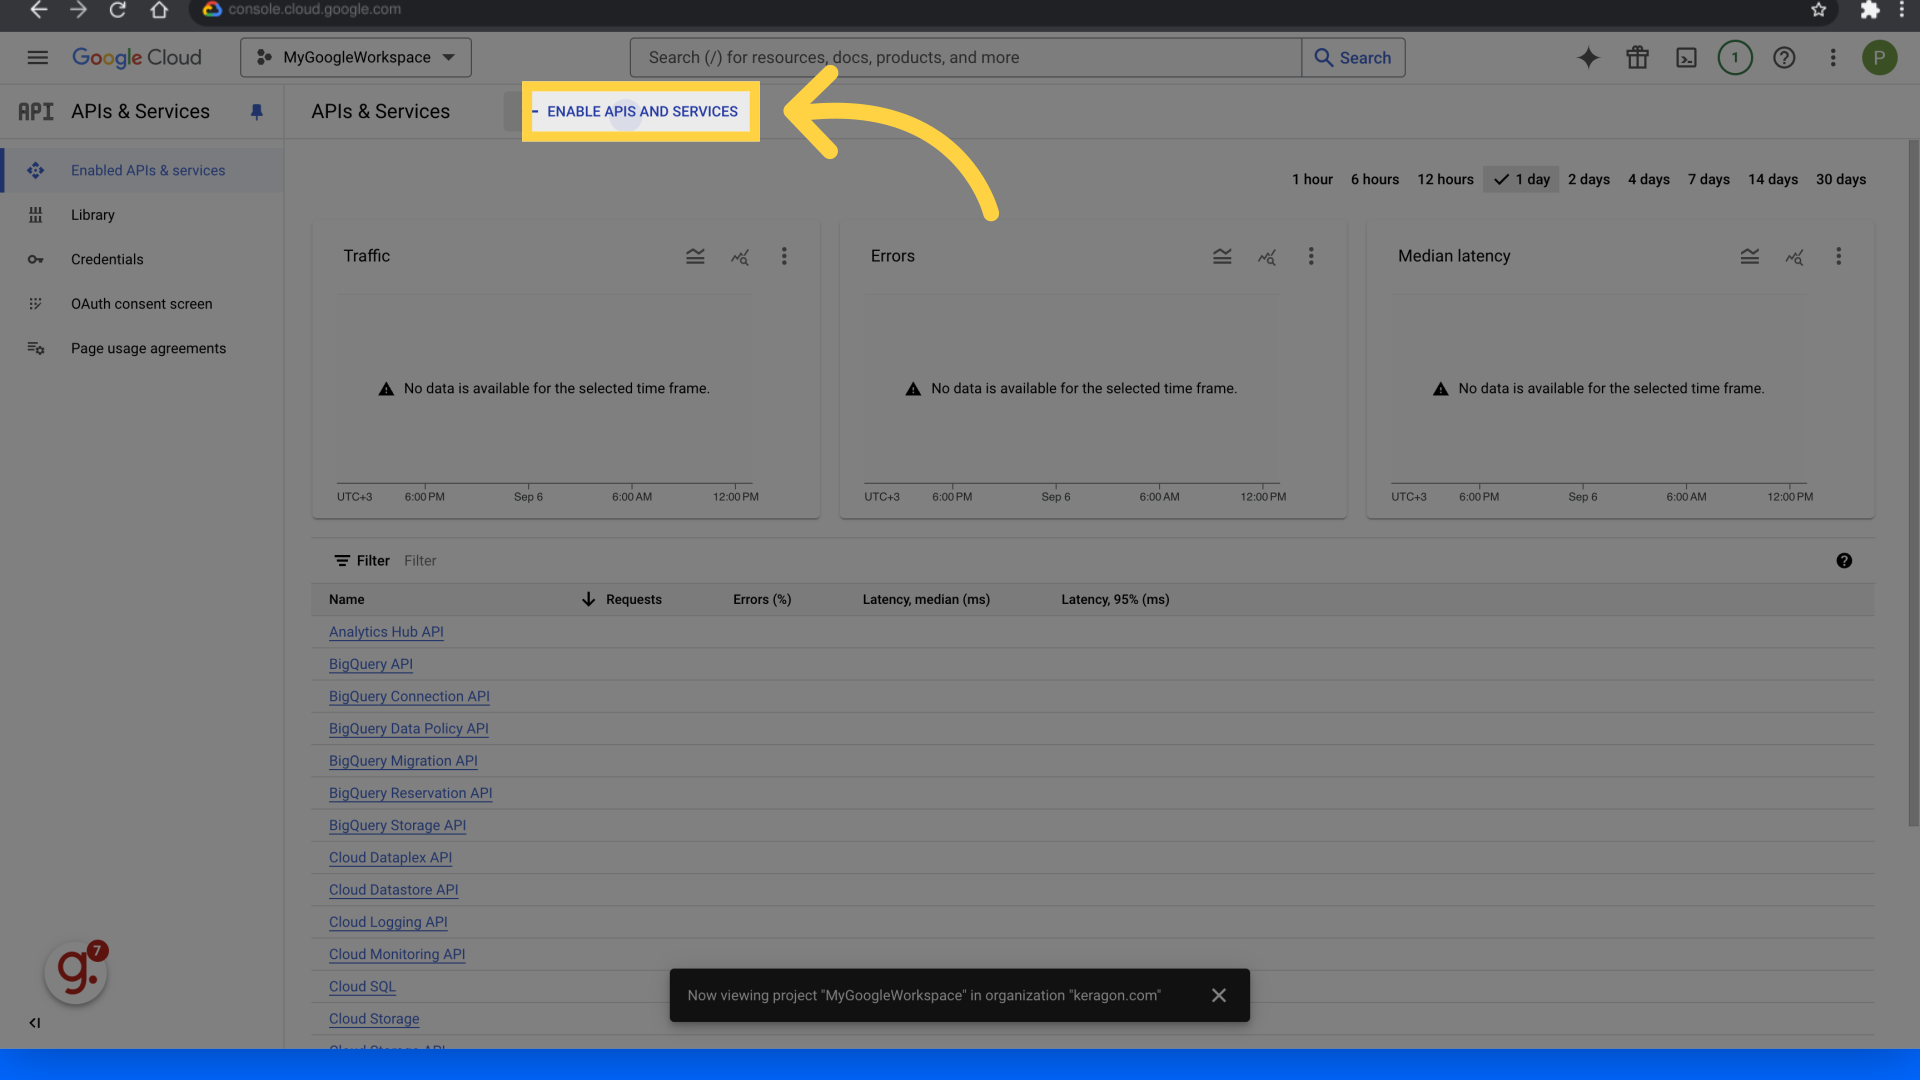The width and height of the screenshot is (1920, 1080).
Task: Toggle legend on the Errors chart
Action: (x=1222, y=256)
